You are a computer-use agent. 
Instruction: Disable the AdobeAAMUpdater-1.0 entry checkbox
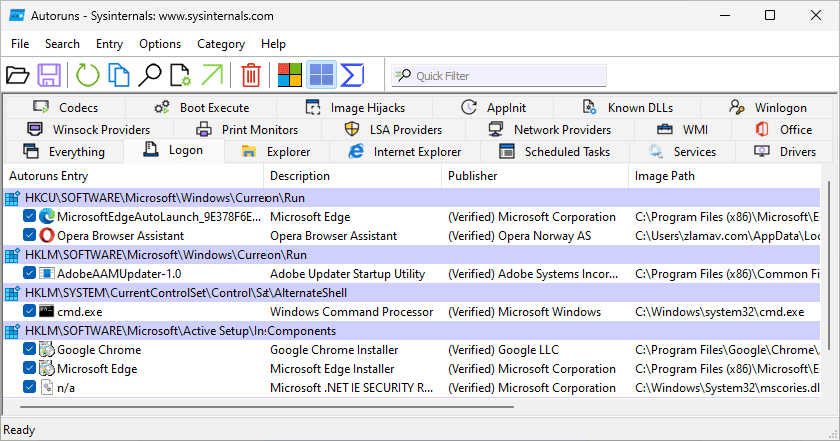pos(29,273)
